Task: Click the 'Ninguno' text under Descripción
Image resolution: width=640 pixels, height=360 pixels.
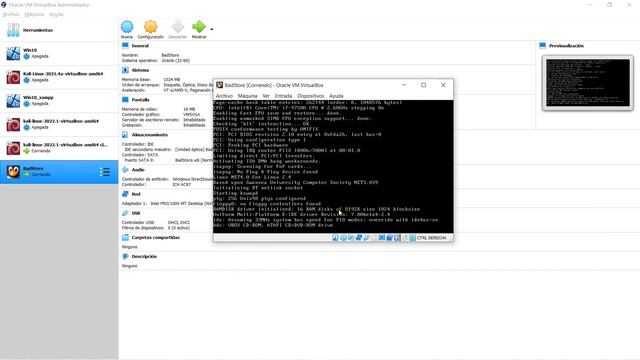Action: [129, 266]
